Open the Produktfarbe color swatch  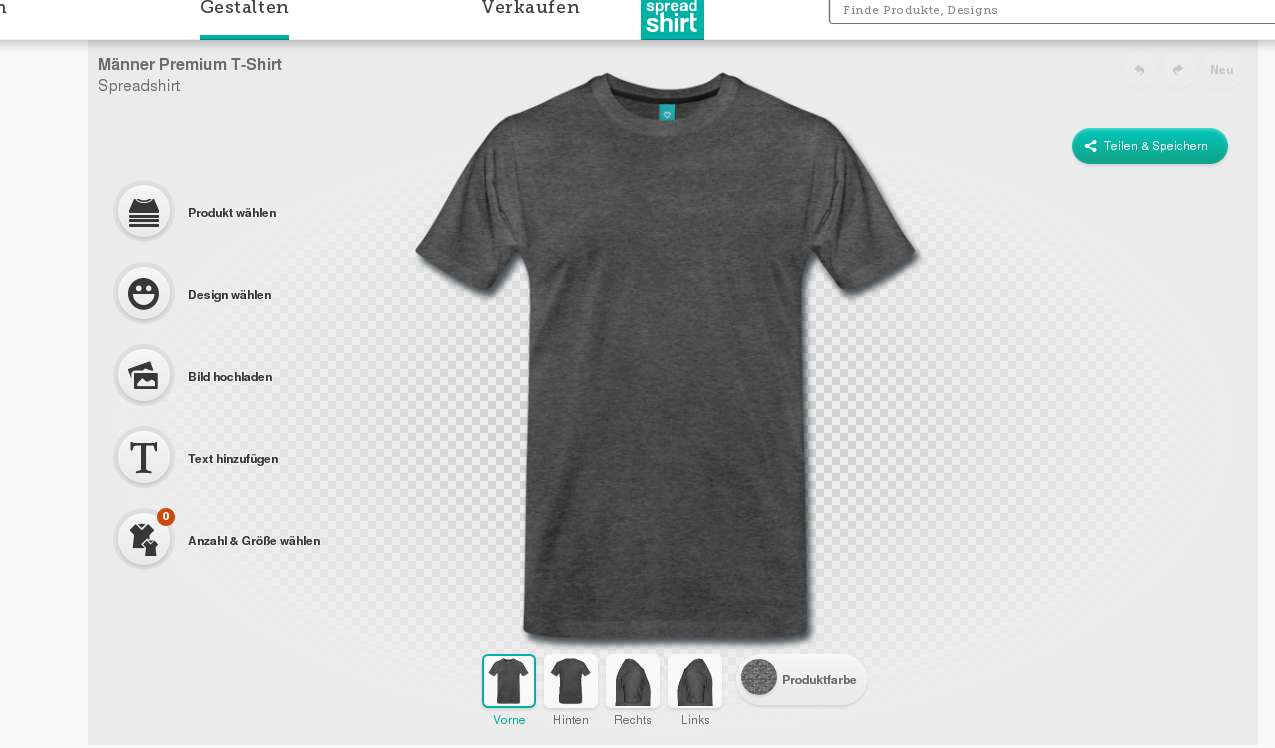pos(759,677)
